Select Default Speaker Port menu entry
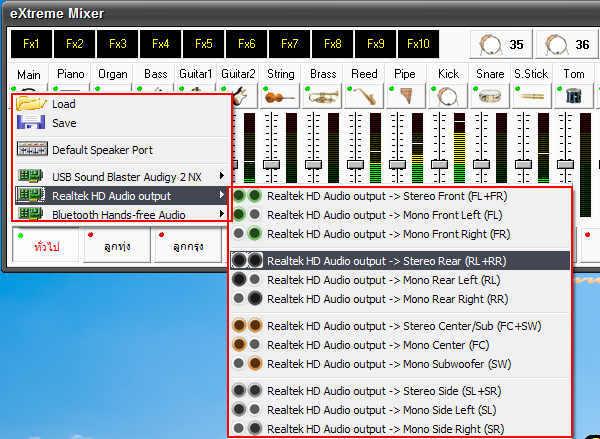 [x=122, y=150]
